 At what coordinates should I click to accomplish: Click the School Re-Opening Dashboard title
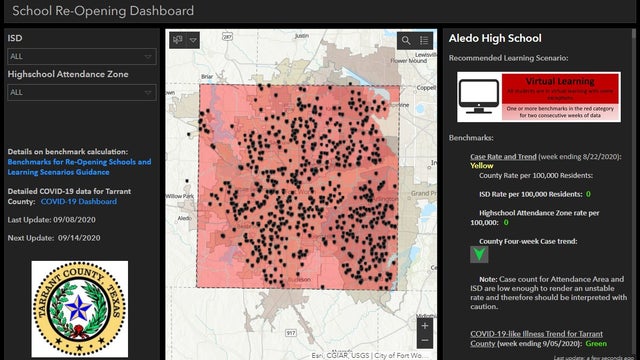pos(103,11)
